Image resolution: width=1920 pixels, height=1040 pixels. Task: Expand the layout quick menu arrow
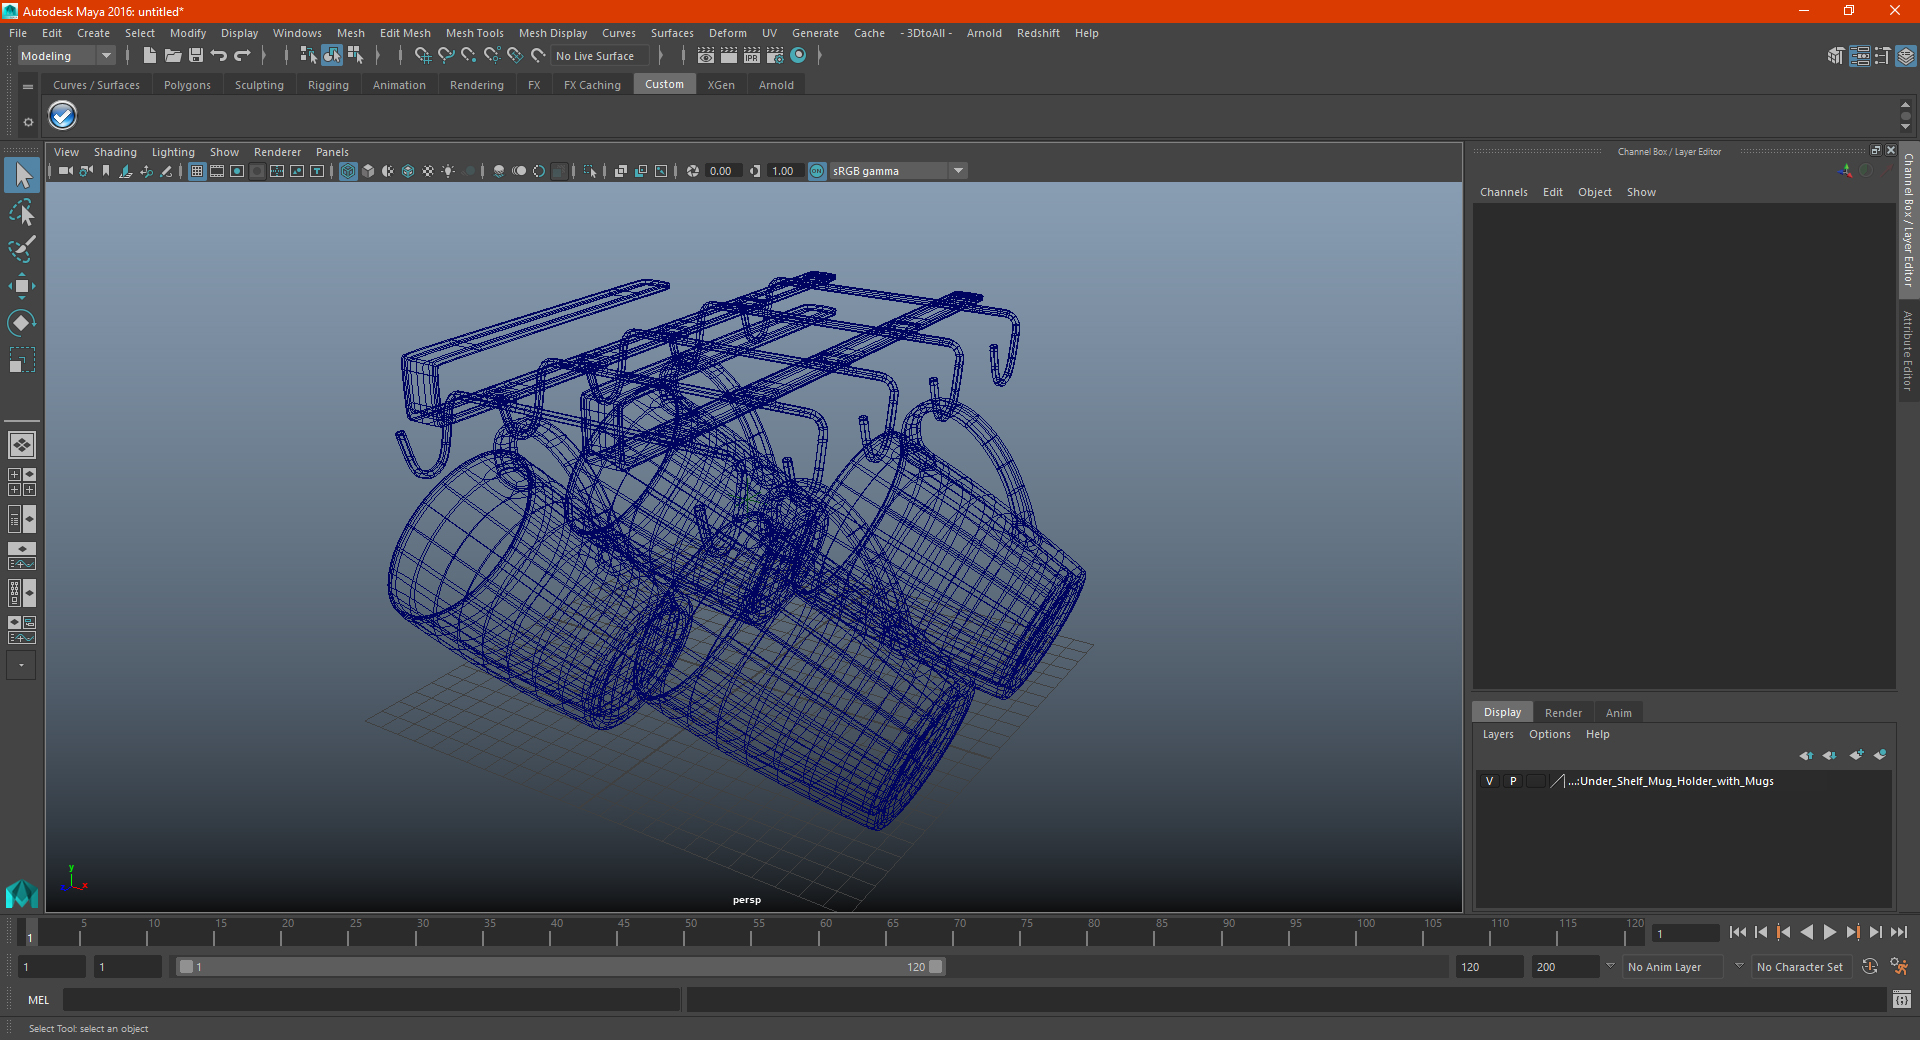point(21,665)
